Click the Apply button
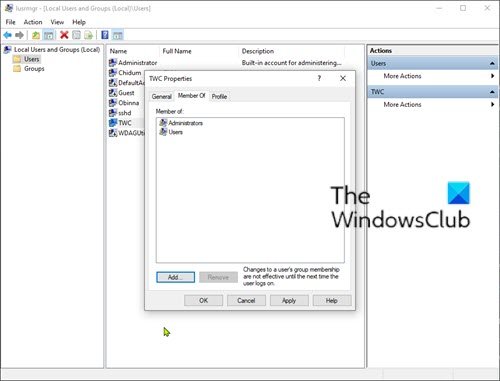The width and height of the screenshot is (500, 381). [x=289, y=301]
